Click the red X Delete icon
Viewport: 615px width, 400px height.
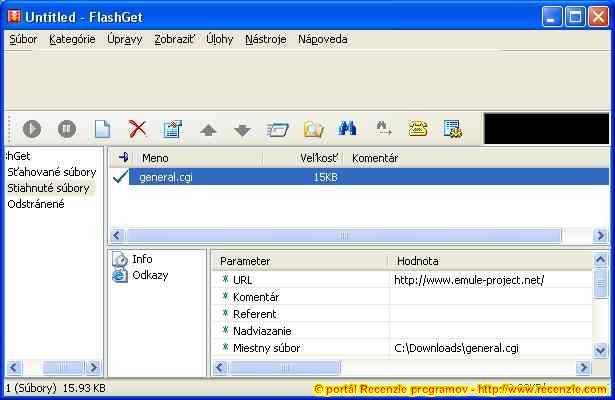tap(137, 129)
